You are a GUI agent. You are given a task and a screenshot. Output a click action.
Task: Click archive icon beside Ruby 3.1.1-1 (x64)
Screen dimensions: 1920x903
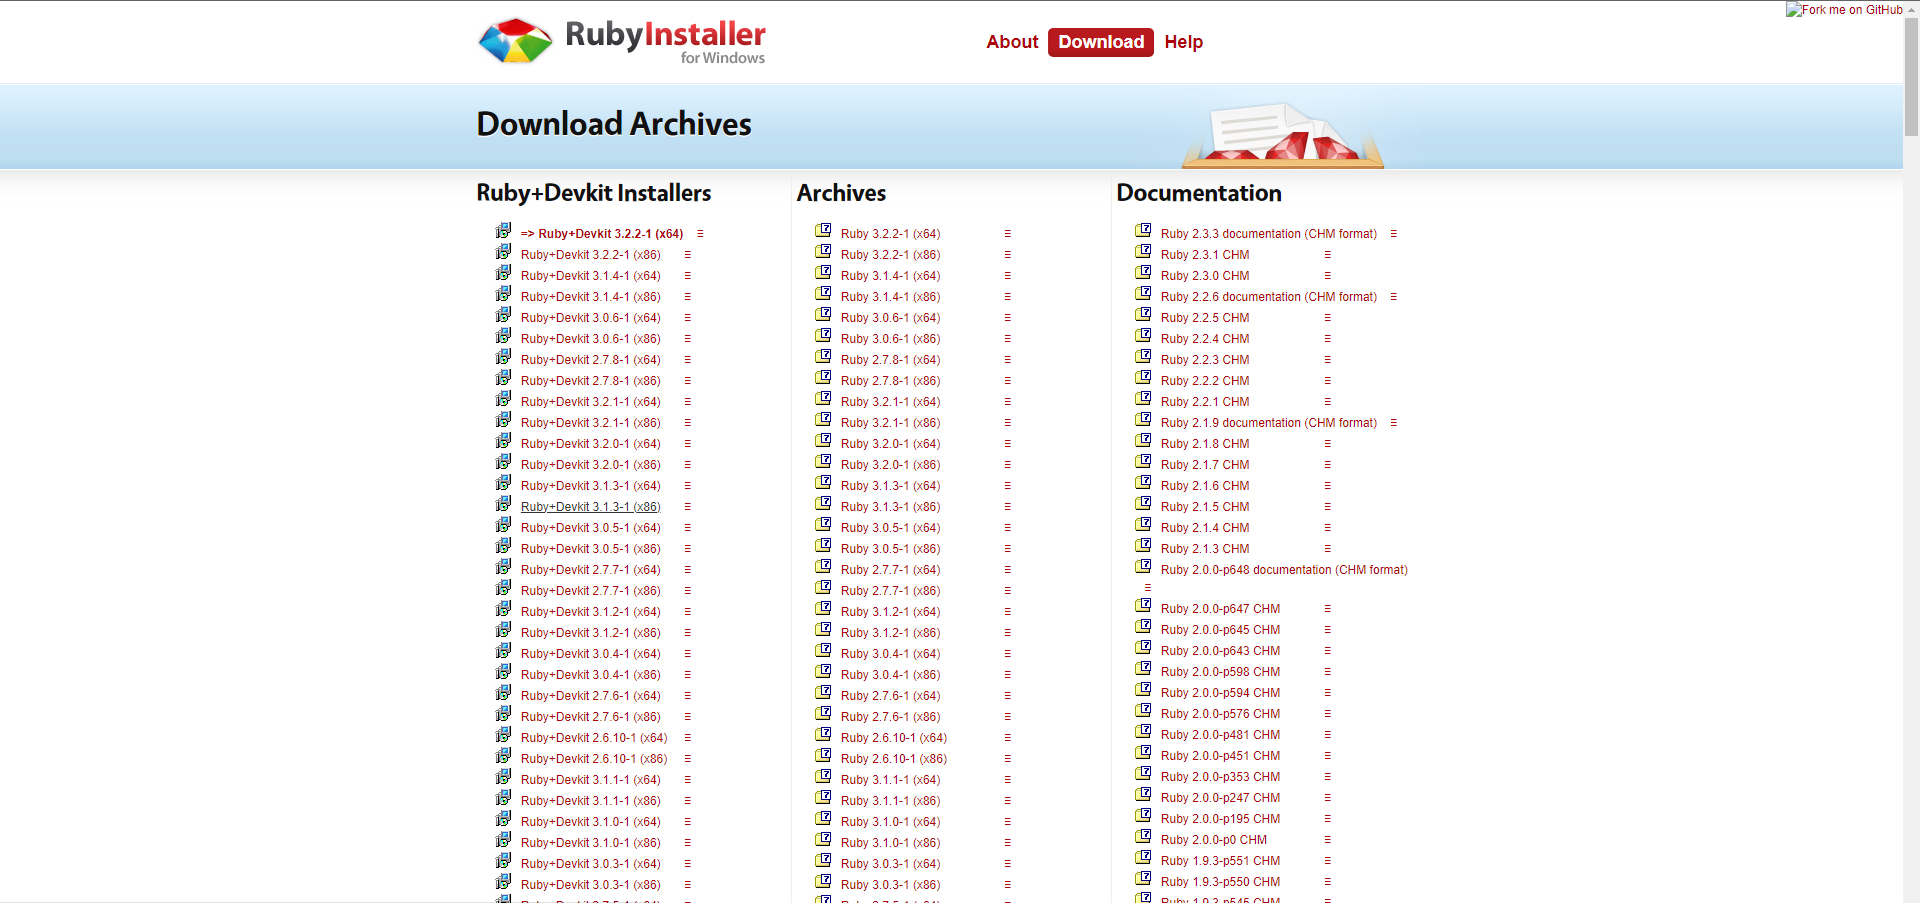click(823, 776)
